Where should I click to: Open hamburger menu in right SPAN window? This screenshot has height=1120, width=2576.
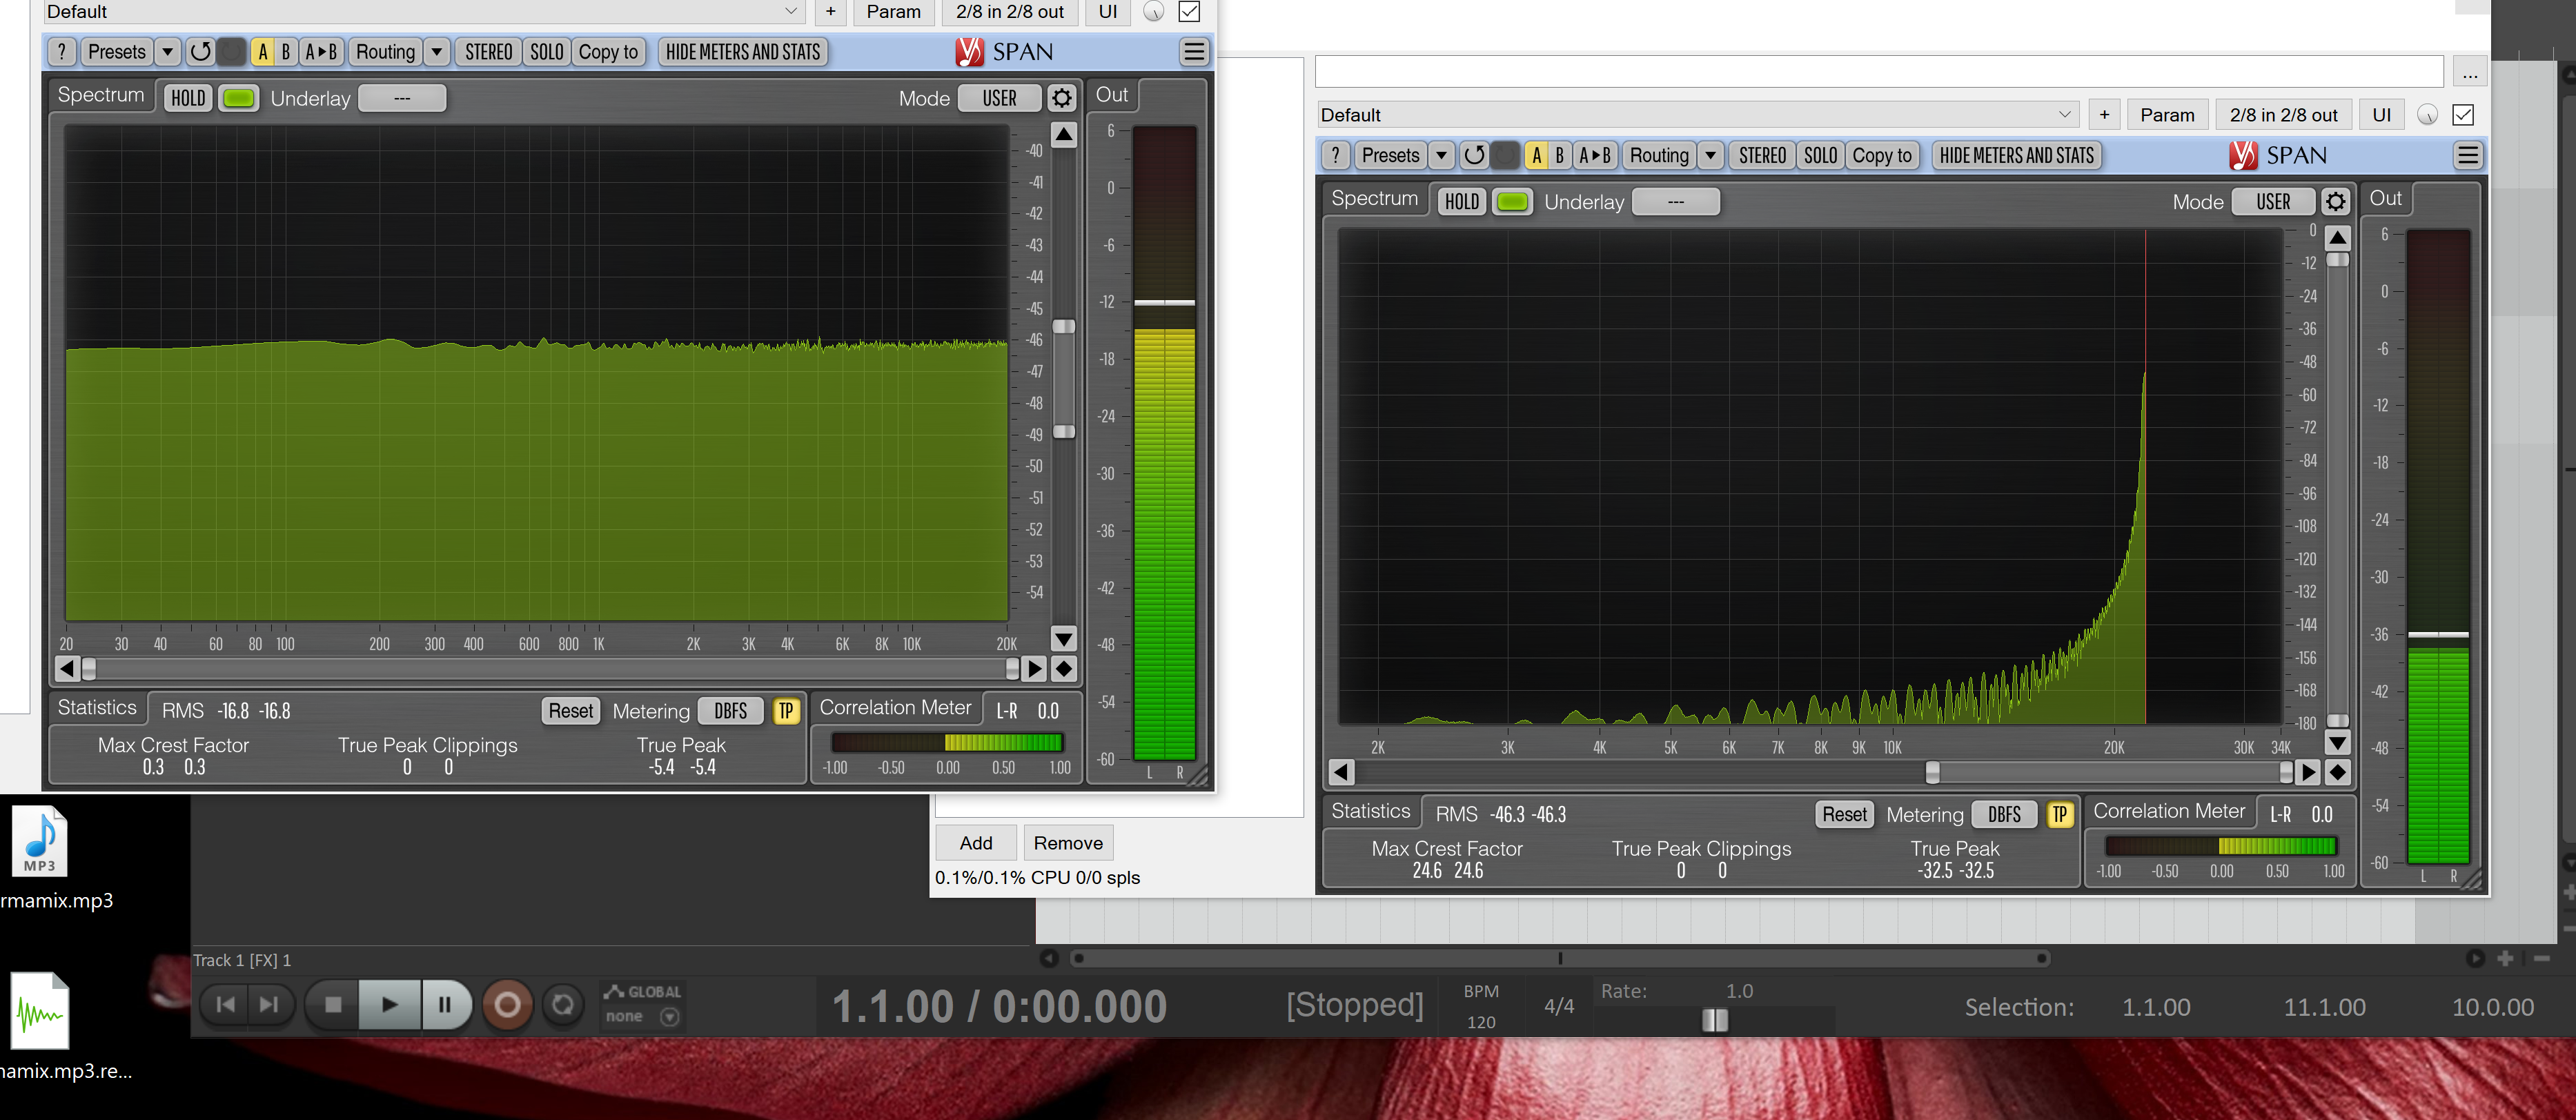2467,155
